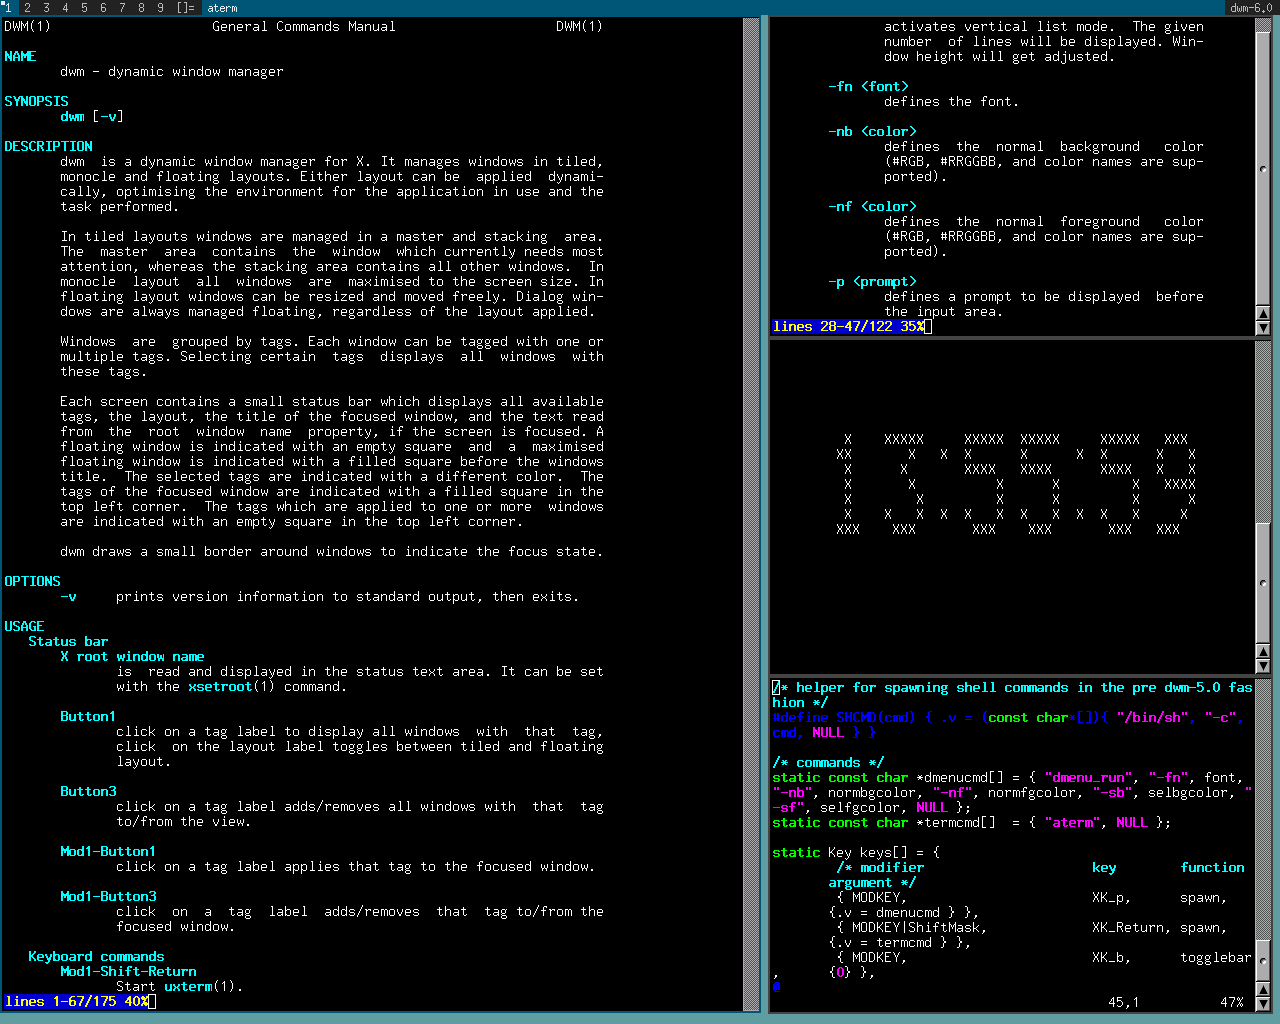The height and width of the screenshot is (1024, 1280).
Task: View tag 7 in the status bar
Action: tap(122, 8)
